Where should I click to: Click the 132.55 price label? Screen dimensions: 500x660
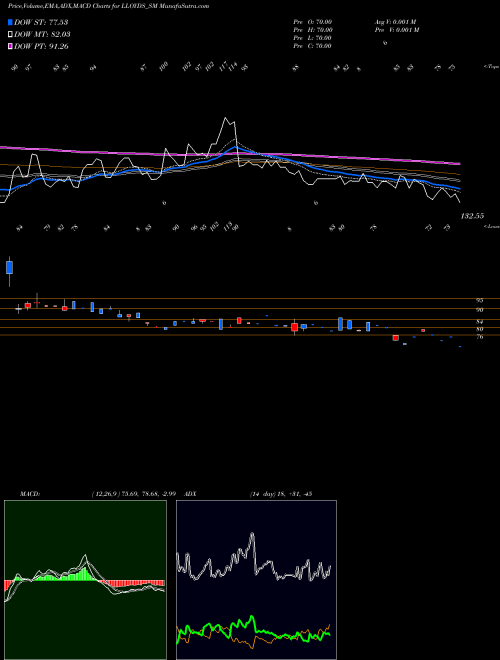[x=472, y=216]
